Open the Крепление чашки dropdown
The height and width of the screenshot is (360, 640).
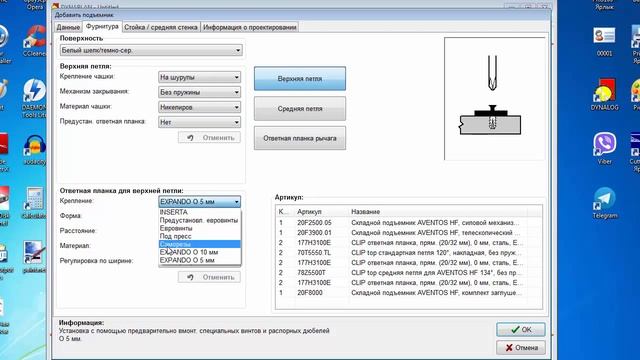(x=199, y=77)
